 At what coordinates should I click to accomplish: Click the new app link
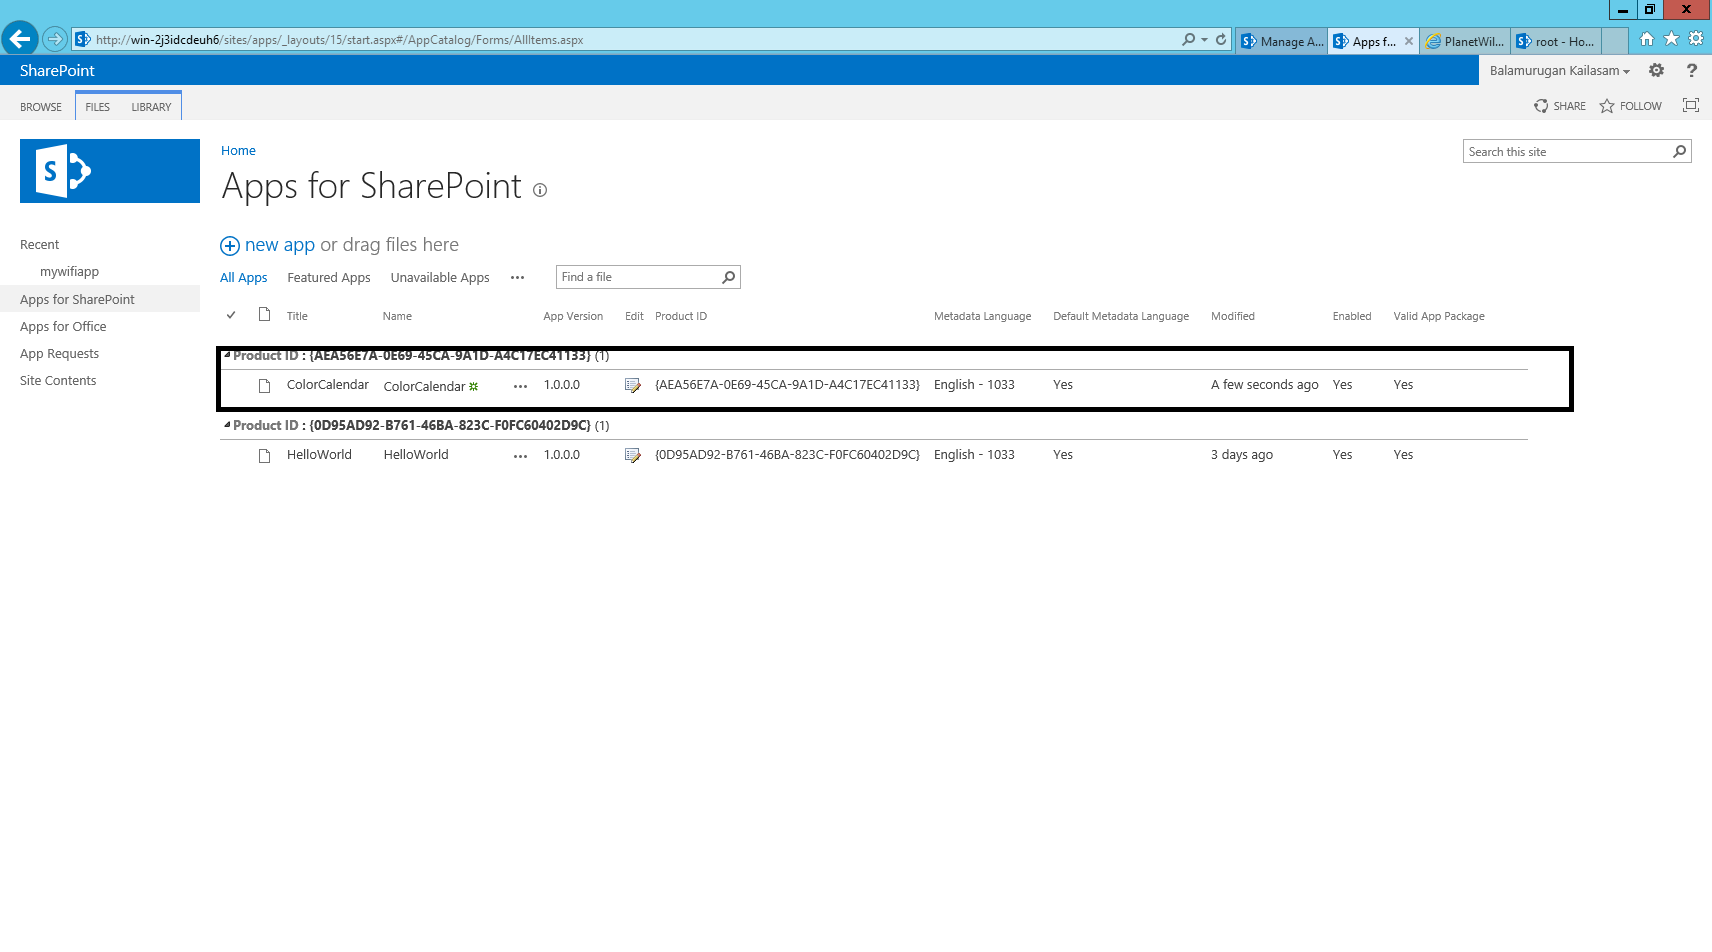(280, 245)
